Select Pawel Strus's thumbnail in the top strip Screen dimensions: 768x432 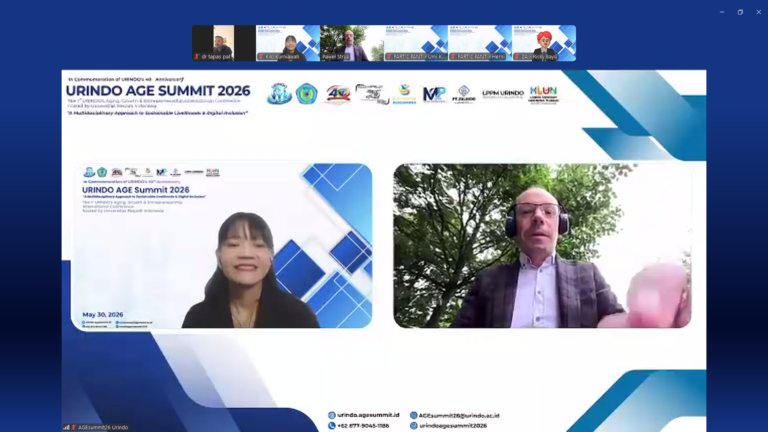[x=352, y=43]
